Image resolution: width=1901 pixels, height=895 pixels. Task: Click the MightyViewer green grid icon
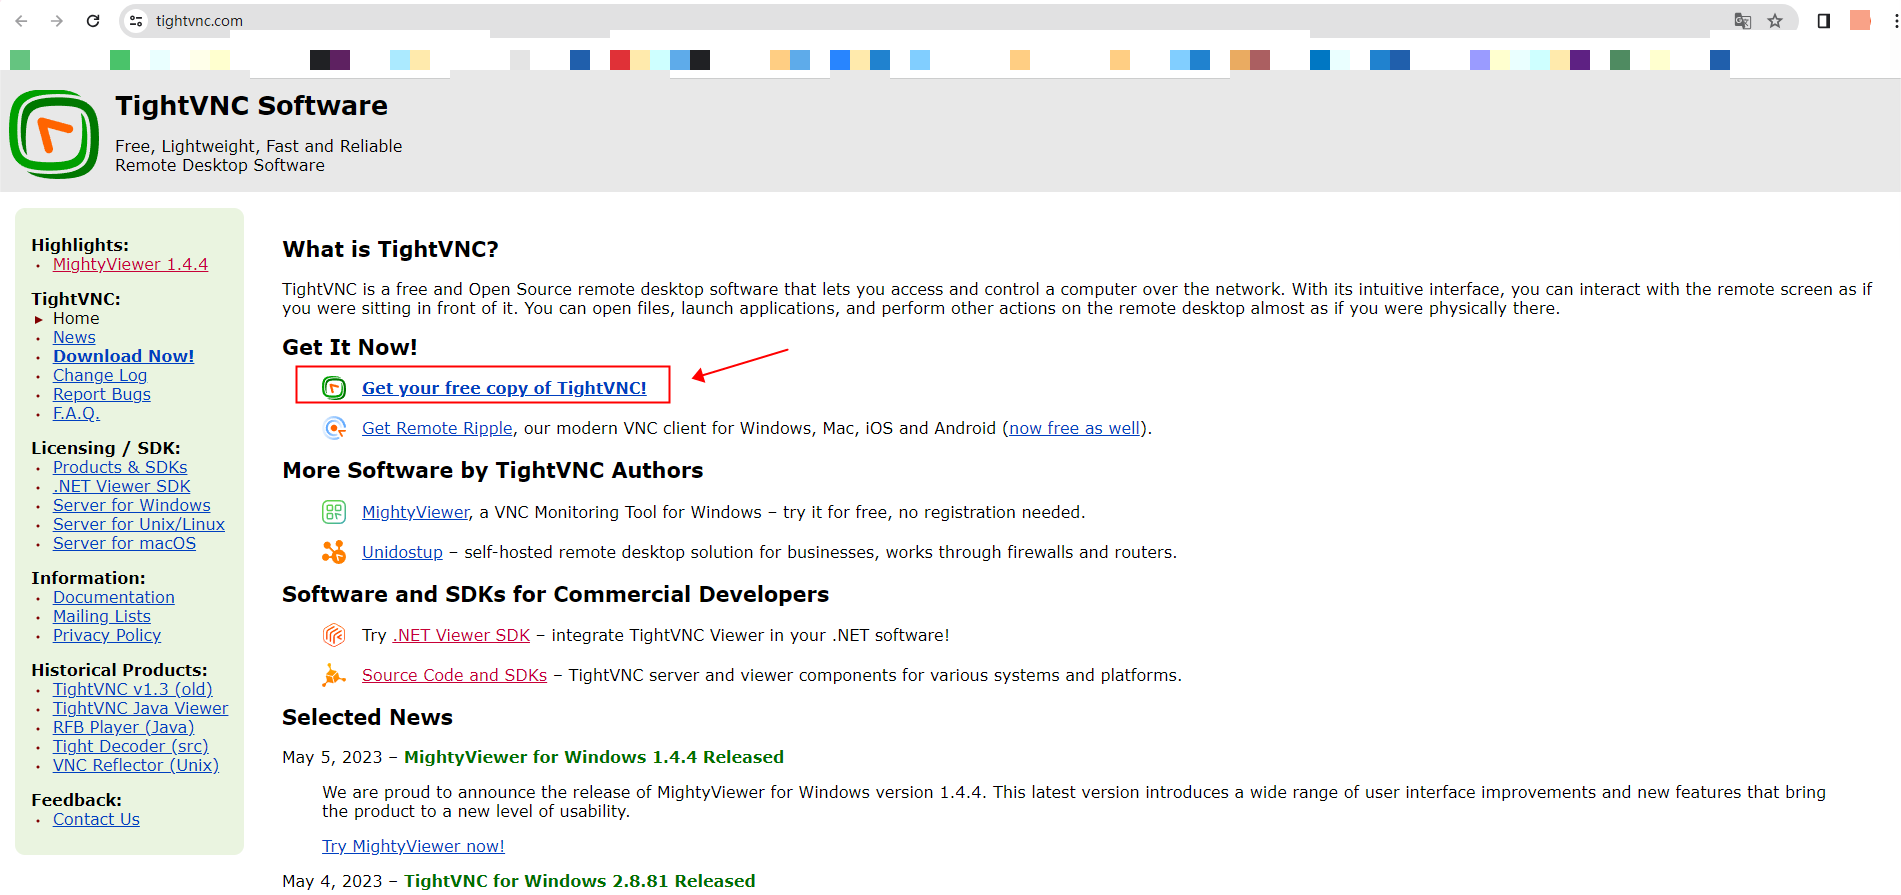point(334,513)
